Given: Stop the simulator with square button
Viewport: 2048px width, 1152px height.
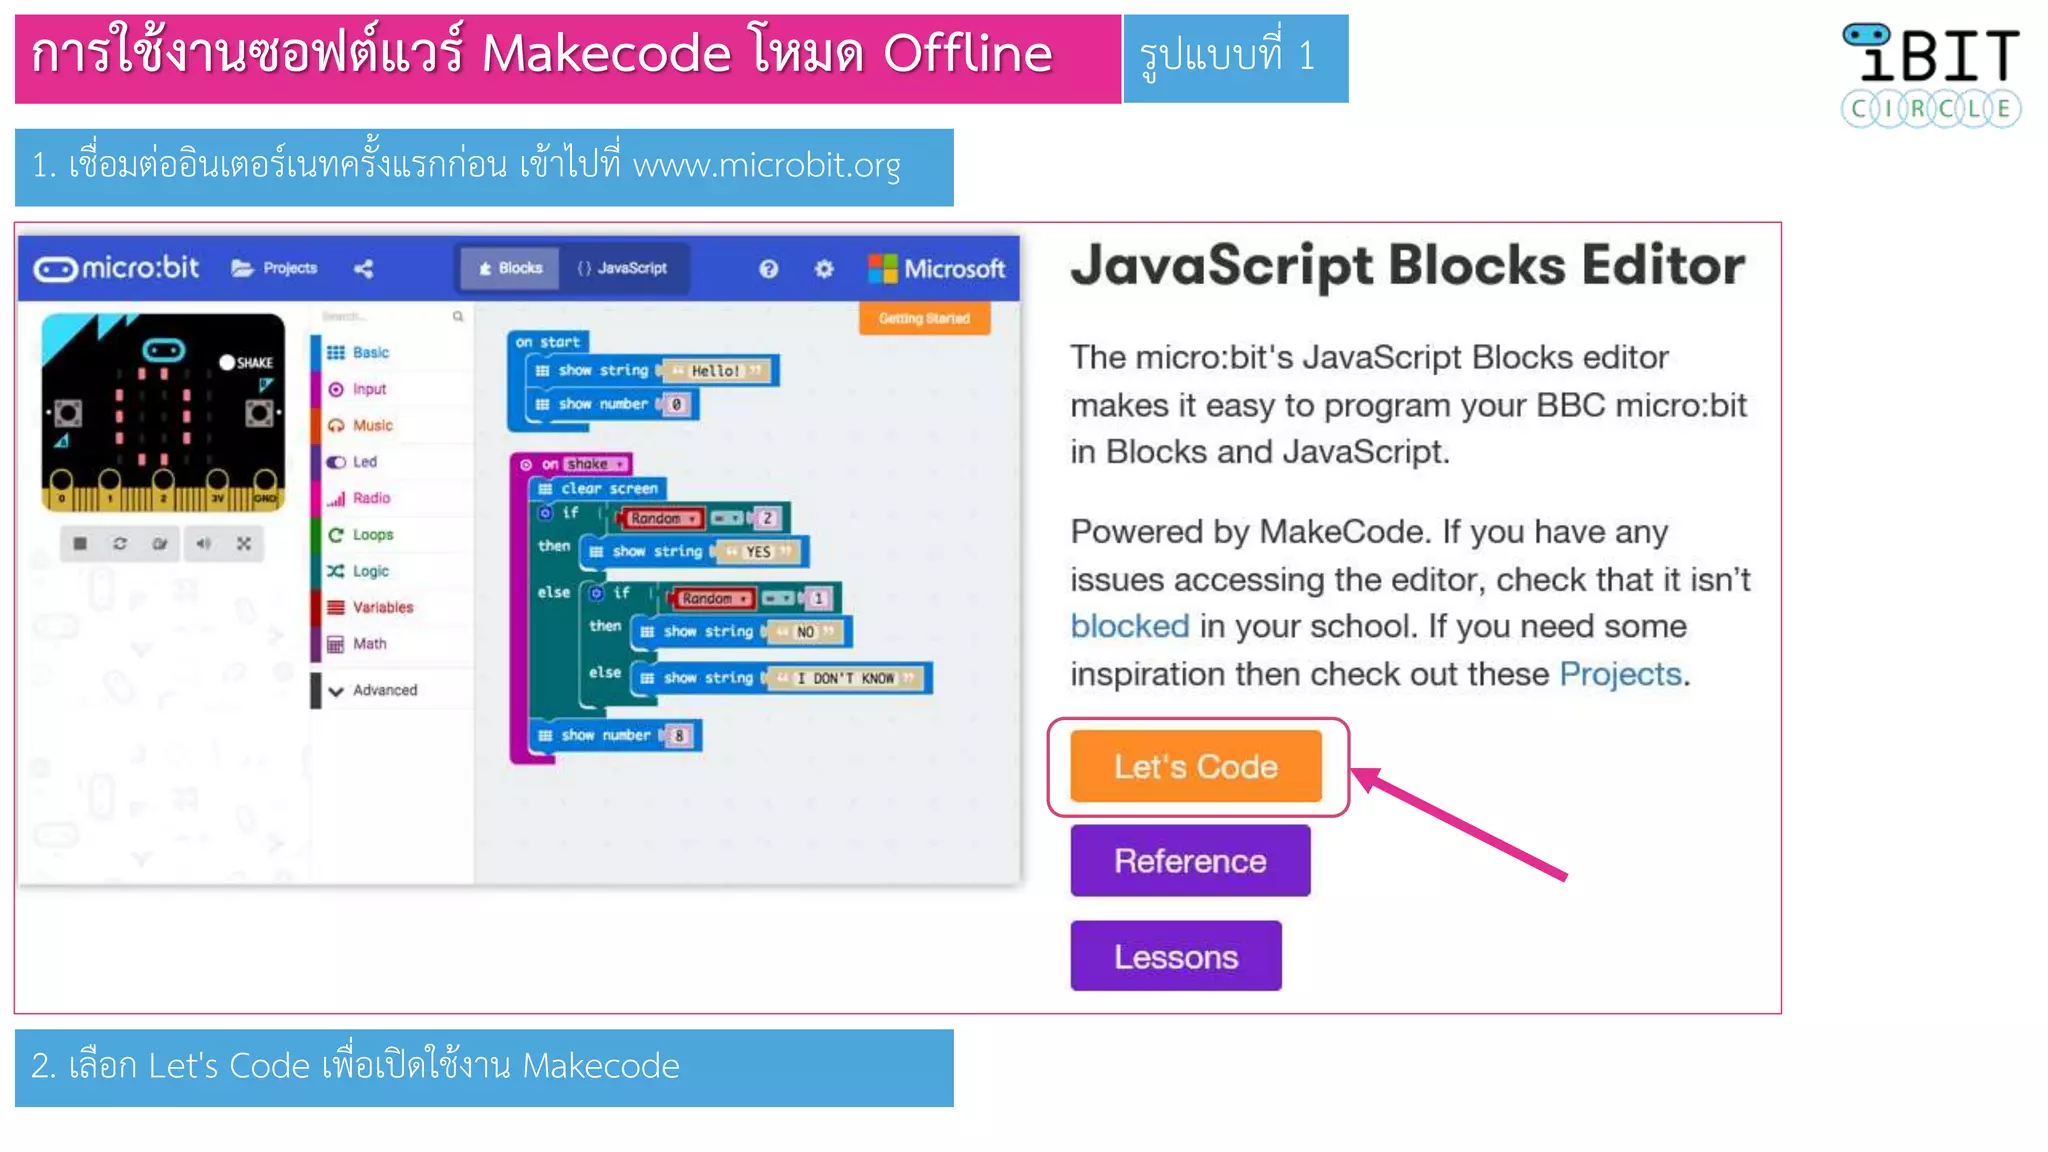Looking at the screenshot, I should coord(80,543).
